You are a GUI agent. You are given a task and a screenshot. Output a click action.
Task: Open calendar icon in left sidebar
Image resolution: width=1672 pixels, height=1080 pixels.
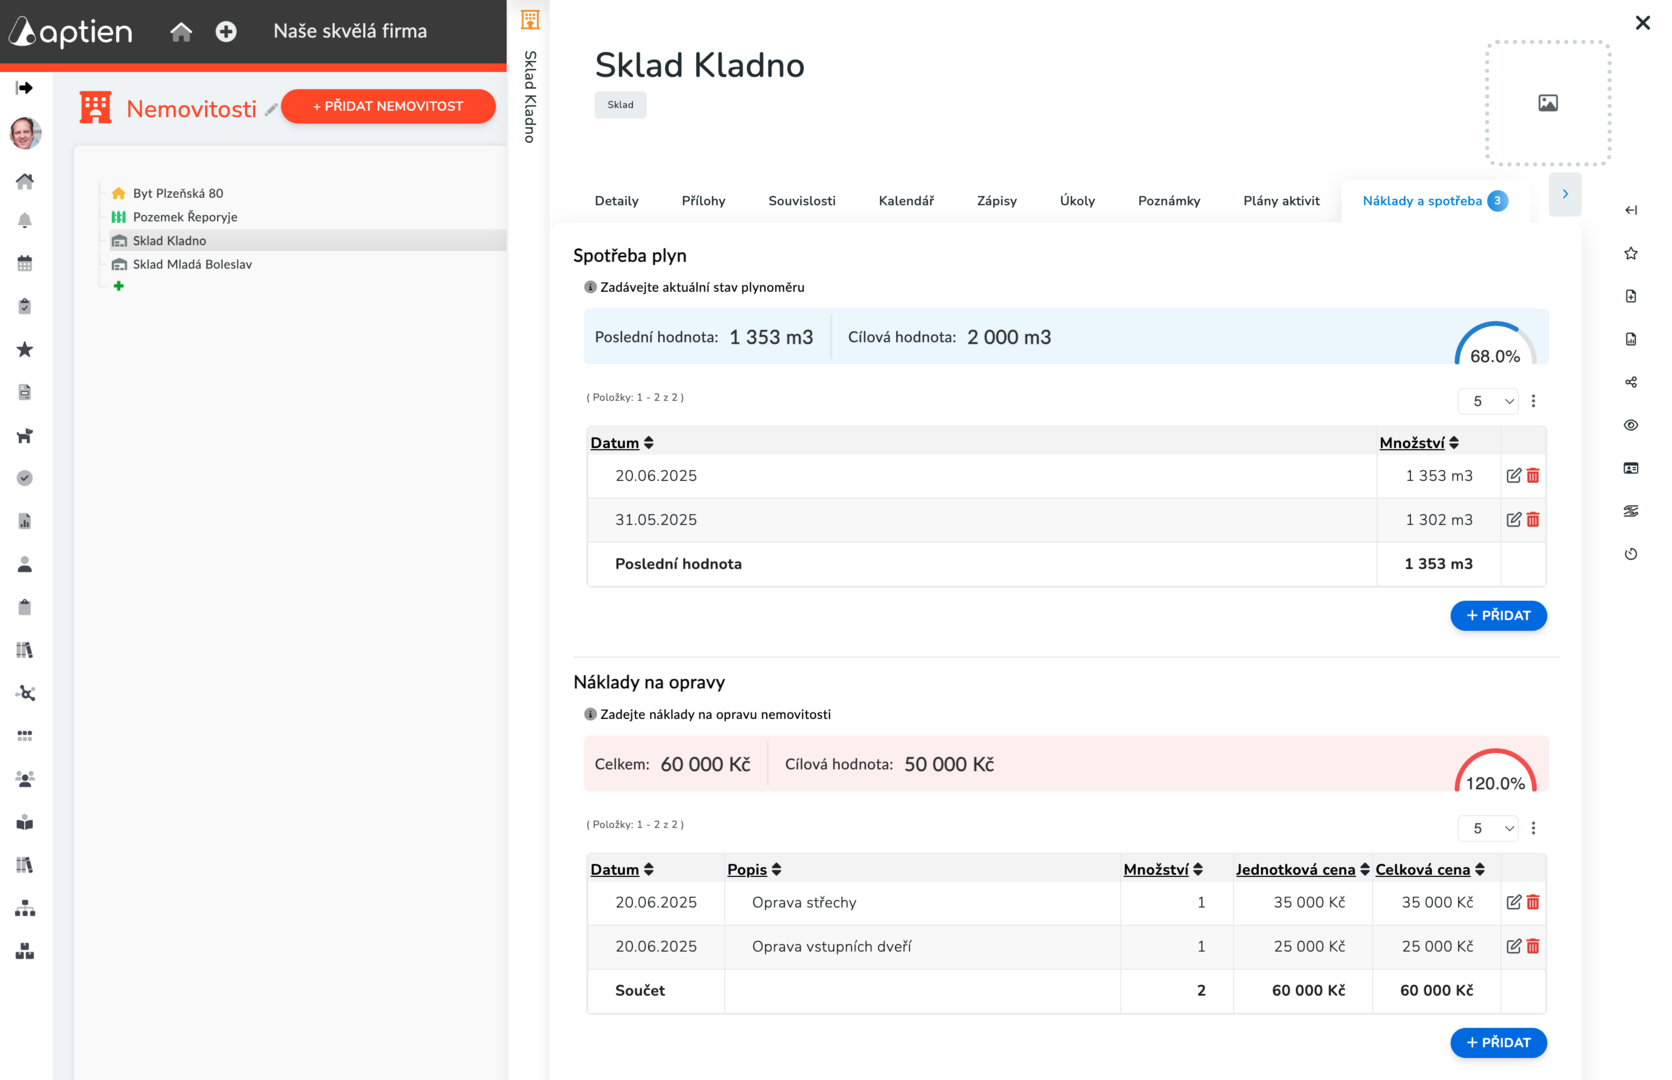click(25, 264)
